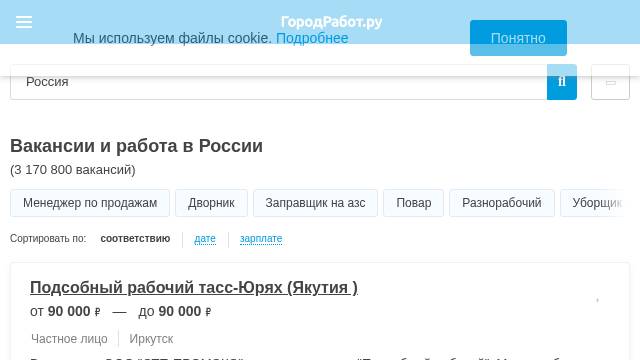Click the ГородРабот.ру site logo
Screen dimensions: 640x360
click(x=331, y=22)
